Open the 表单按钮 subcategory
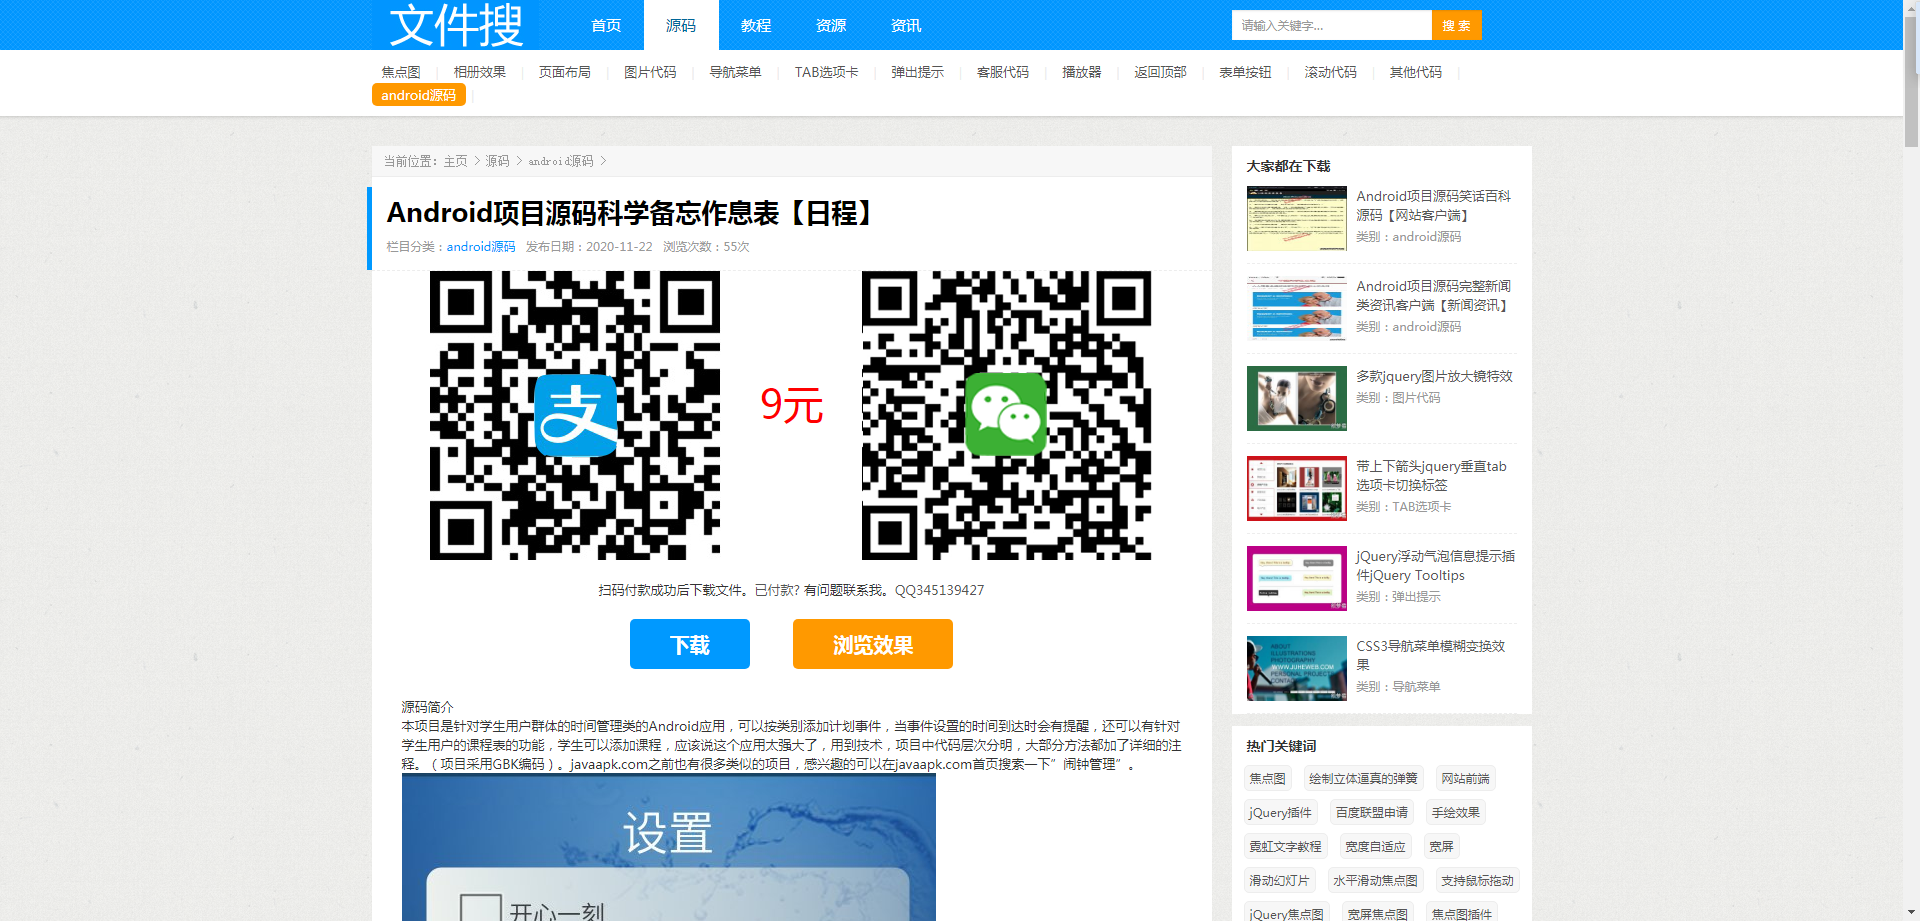Image resolution: width=1920 pixels, height=921 pixels. pyautogui.click(x=1246, y=72)
